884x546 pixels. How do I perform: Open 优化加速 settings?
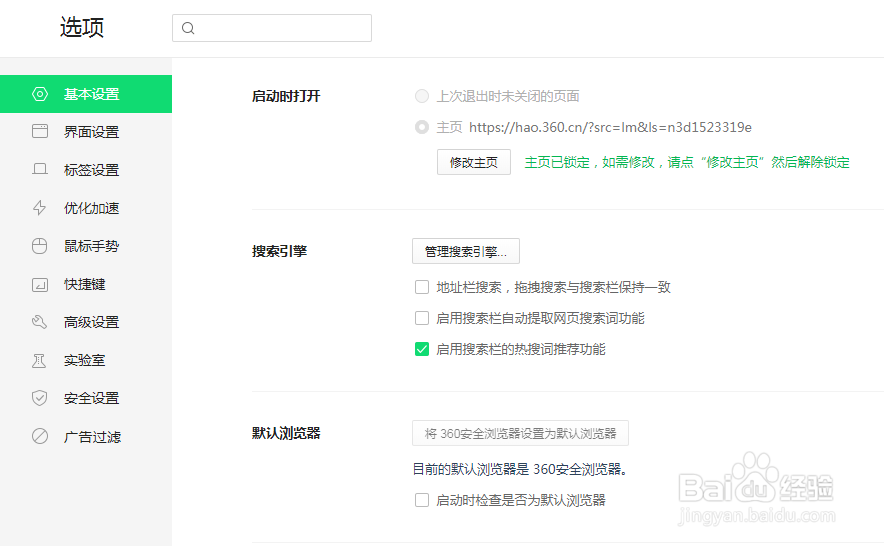(86, 208)
